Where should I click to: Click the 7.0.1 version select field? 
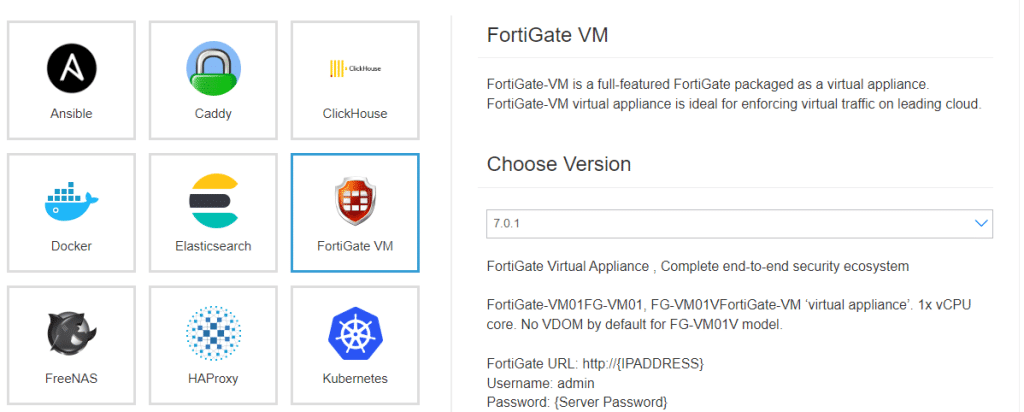tap(739, 223)
